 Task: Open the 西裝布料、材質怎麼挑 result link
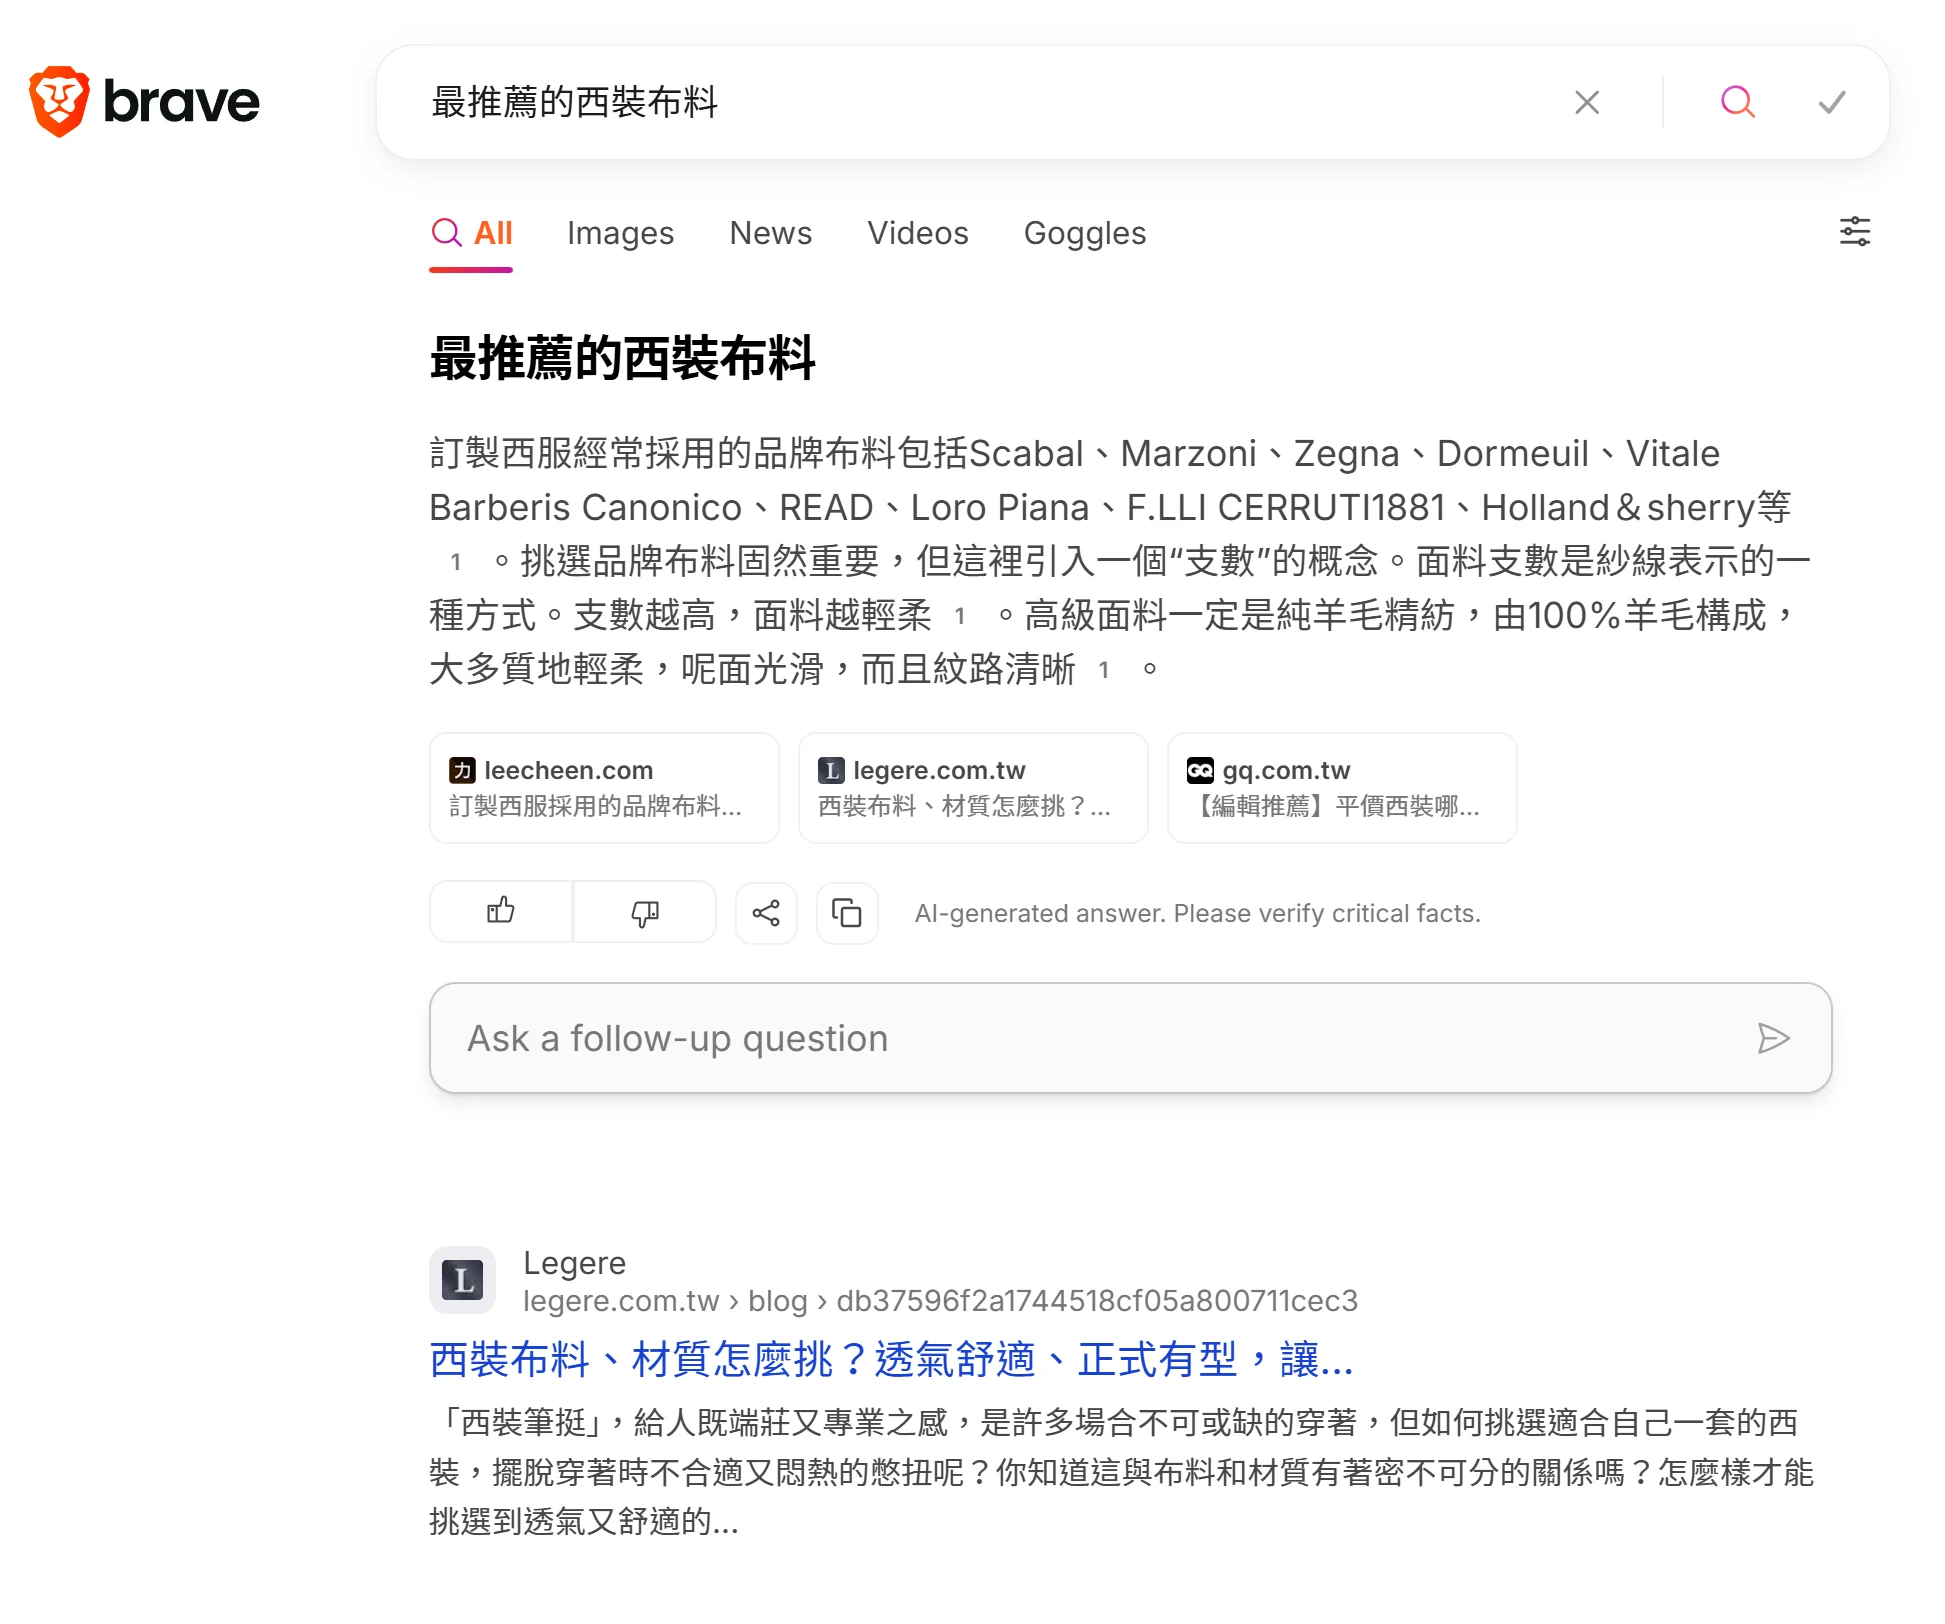890,1358
